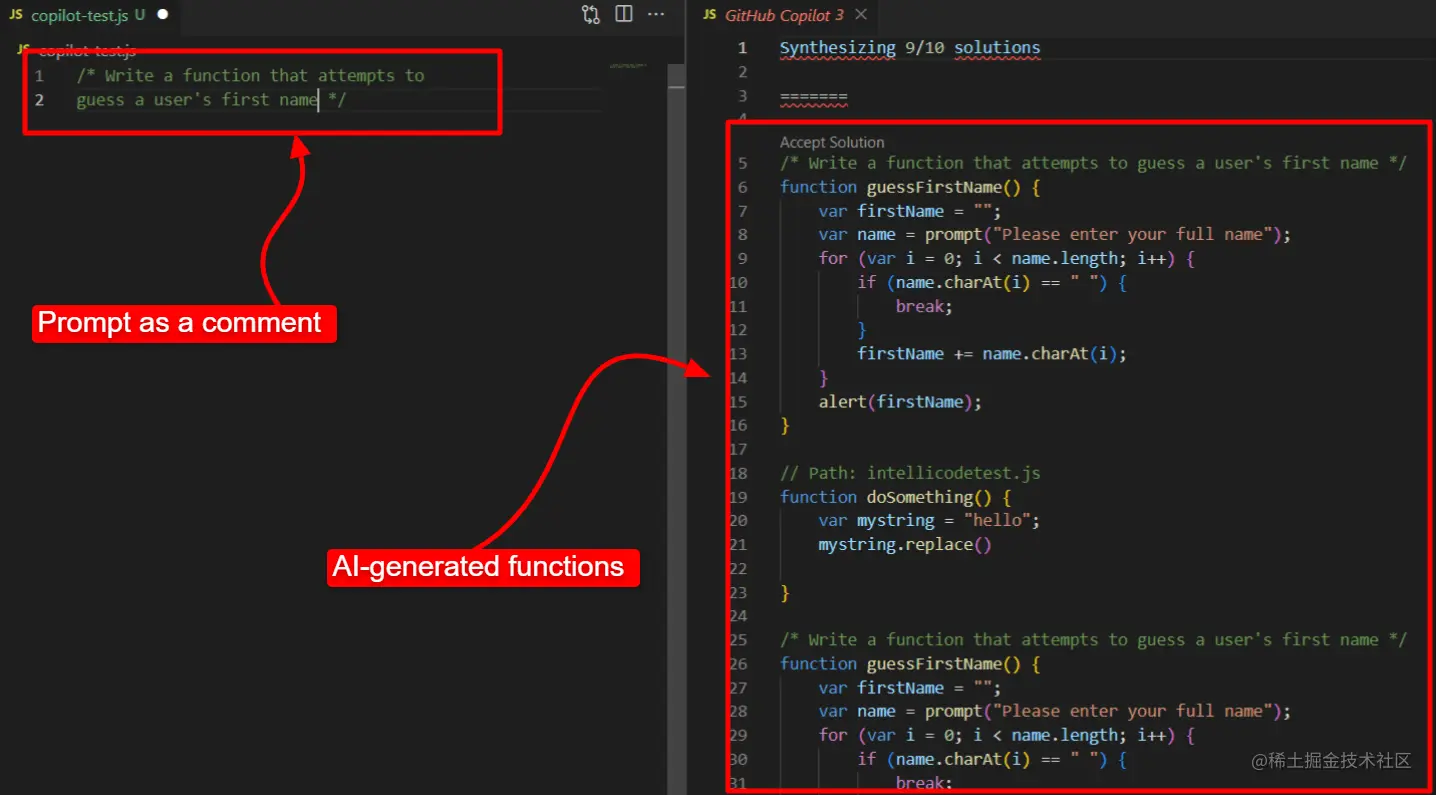Viewport: 1436px width, 795px height.
Task: Click the prompt statement on line 28
Action: pyautogui.click(x=1055, y=712)
